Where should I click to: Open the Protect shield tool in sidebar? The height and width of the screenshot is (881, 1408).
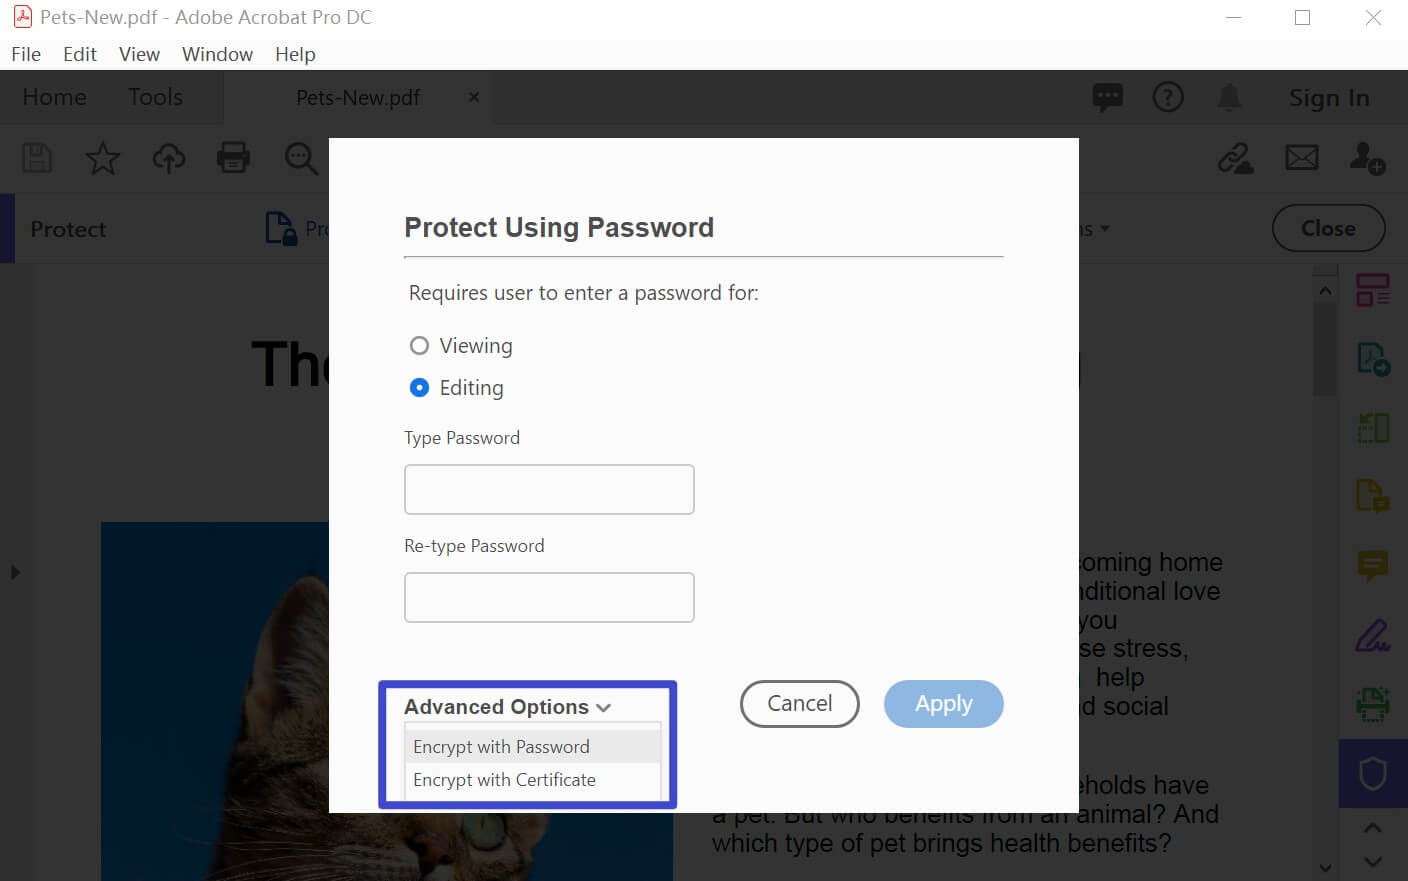click(1373, 773)
